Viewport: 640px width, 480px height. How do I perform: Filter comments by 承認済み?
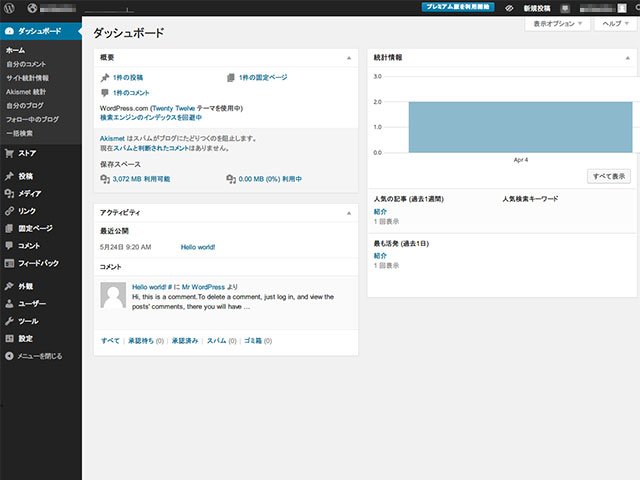click(185, 341)
